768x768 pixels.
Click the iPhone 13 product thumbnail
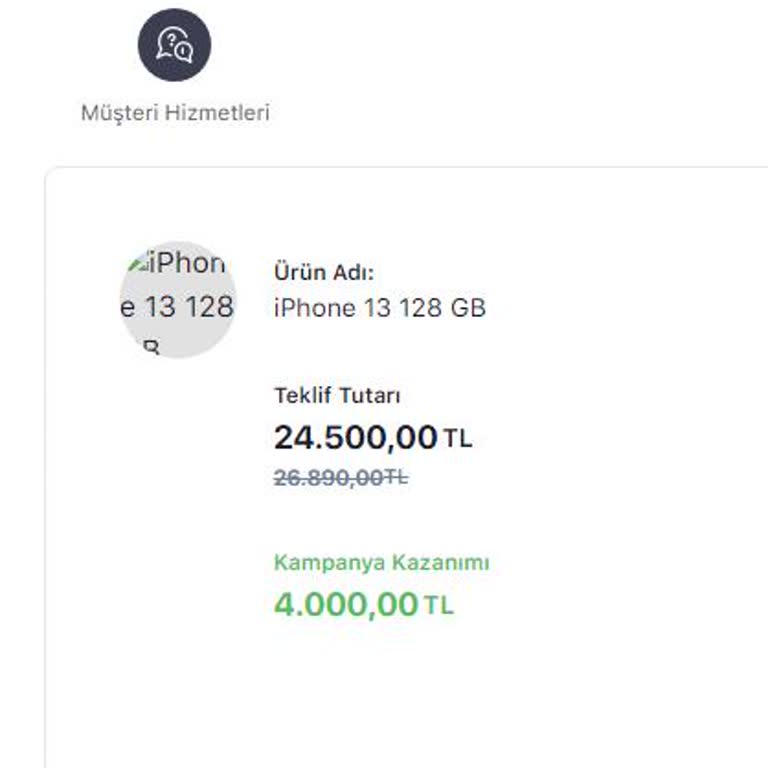[x=178, y=299]
